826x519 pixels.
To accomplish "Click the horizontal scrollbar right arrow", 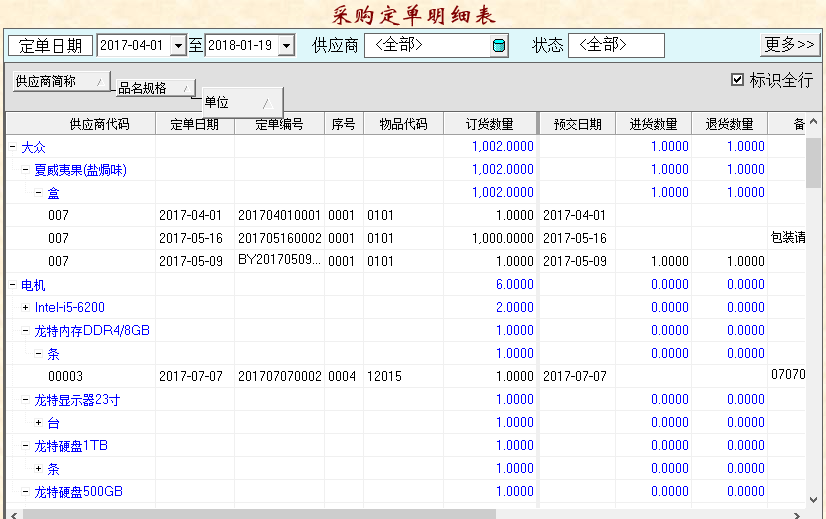I will point(797,515).
